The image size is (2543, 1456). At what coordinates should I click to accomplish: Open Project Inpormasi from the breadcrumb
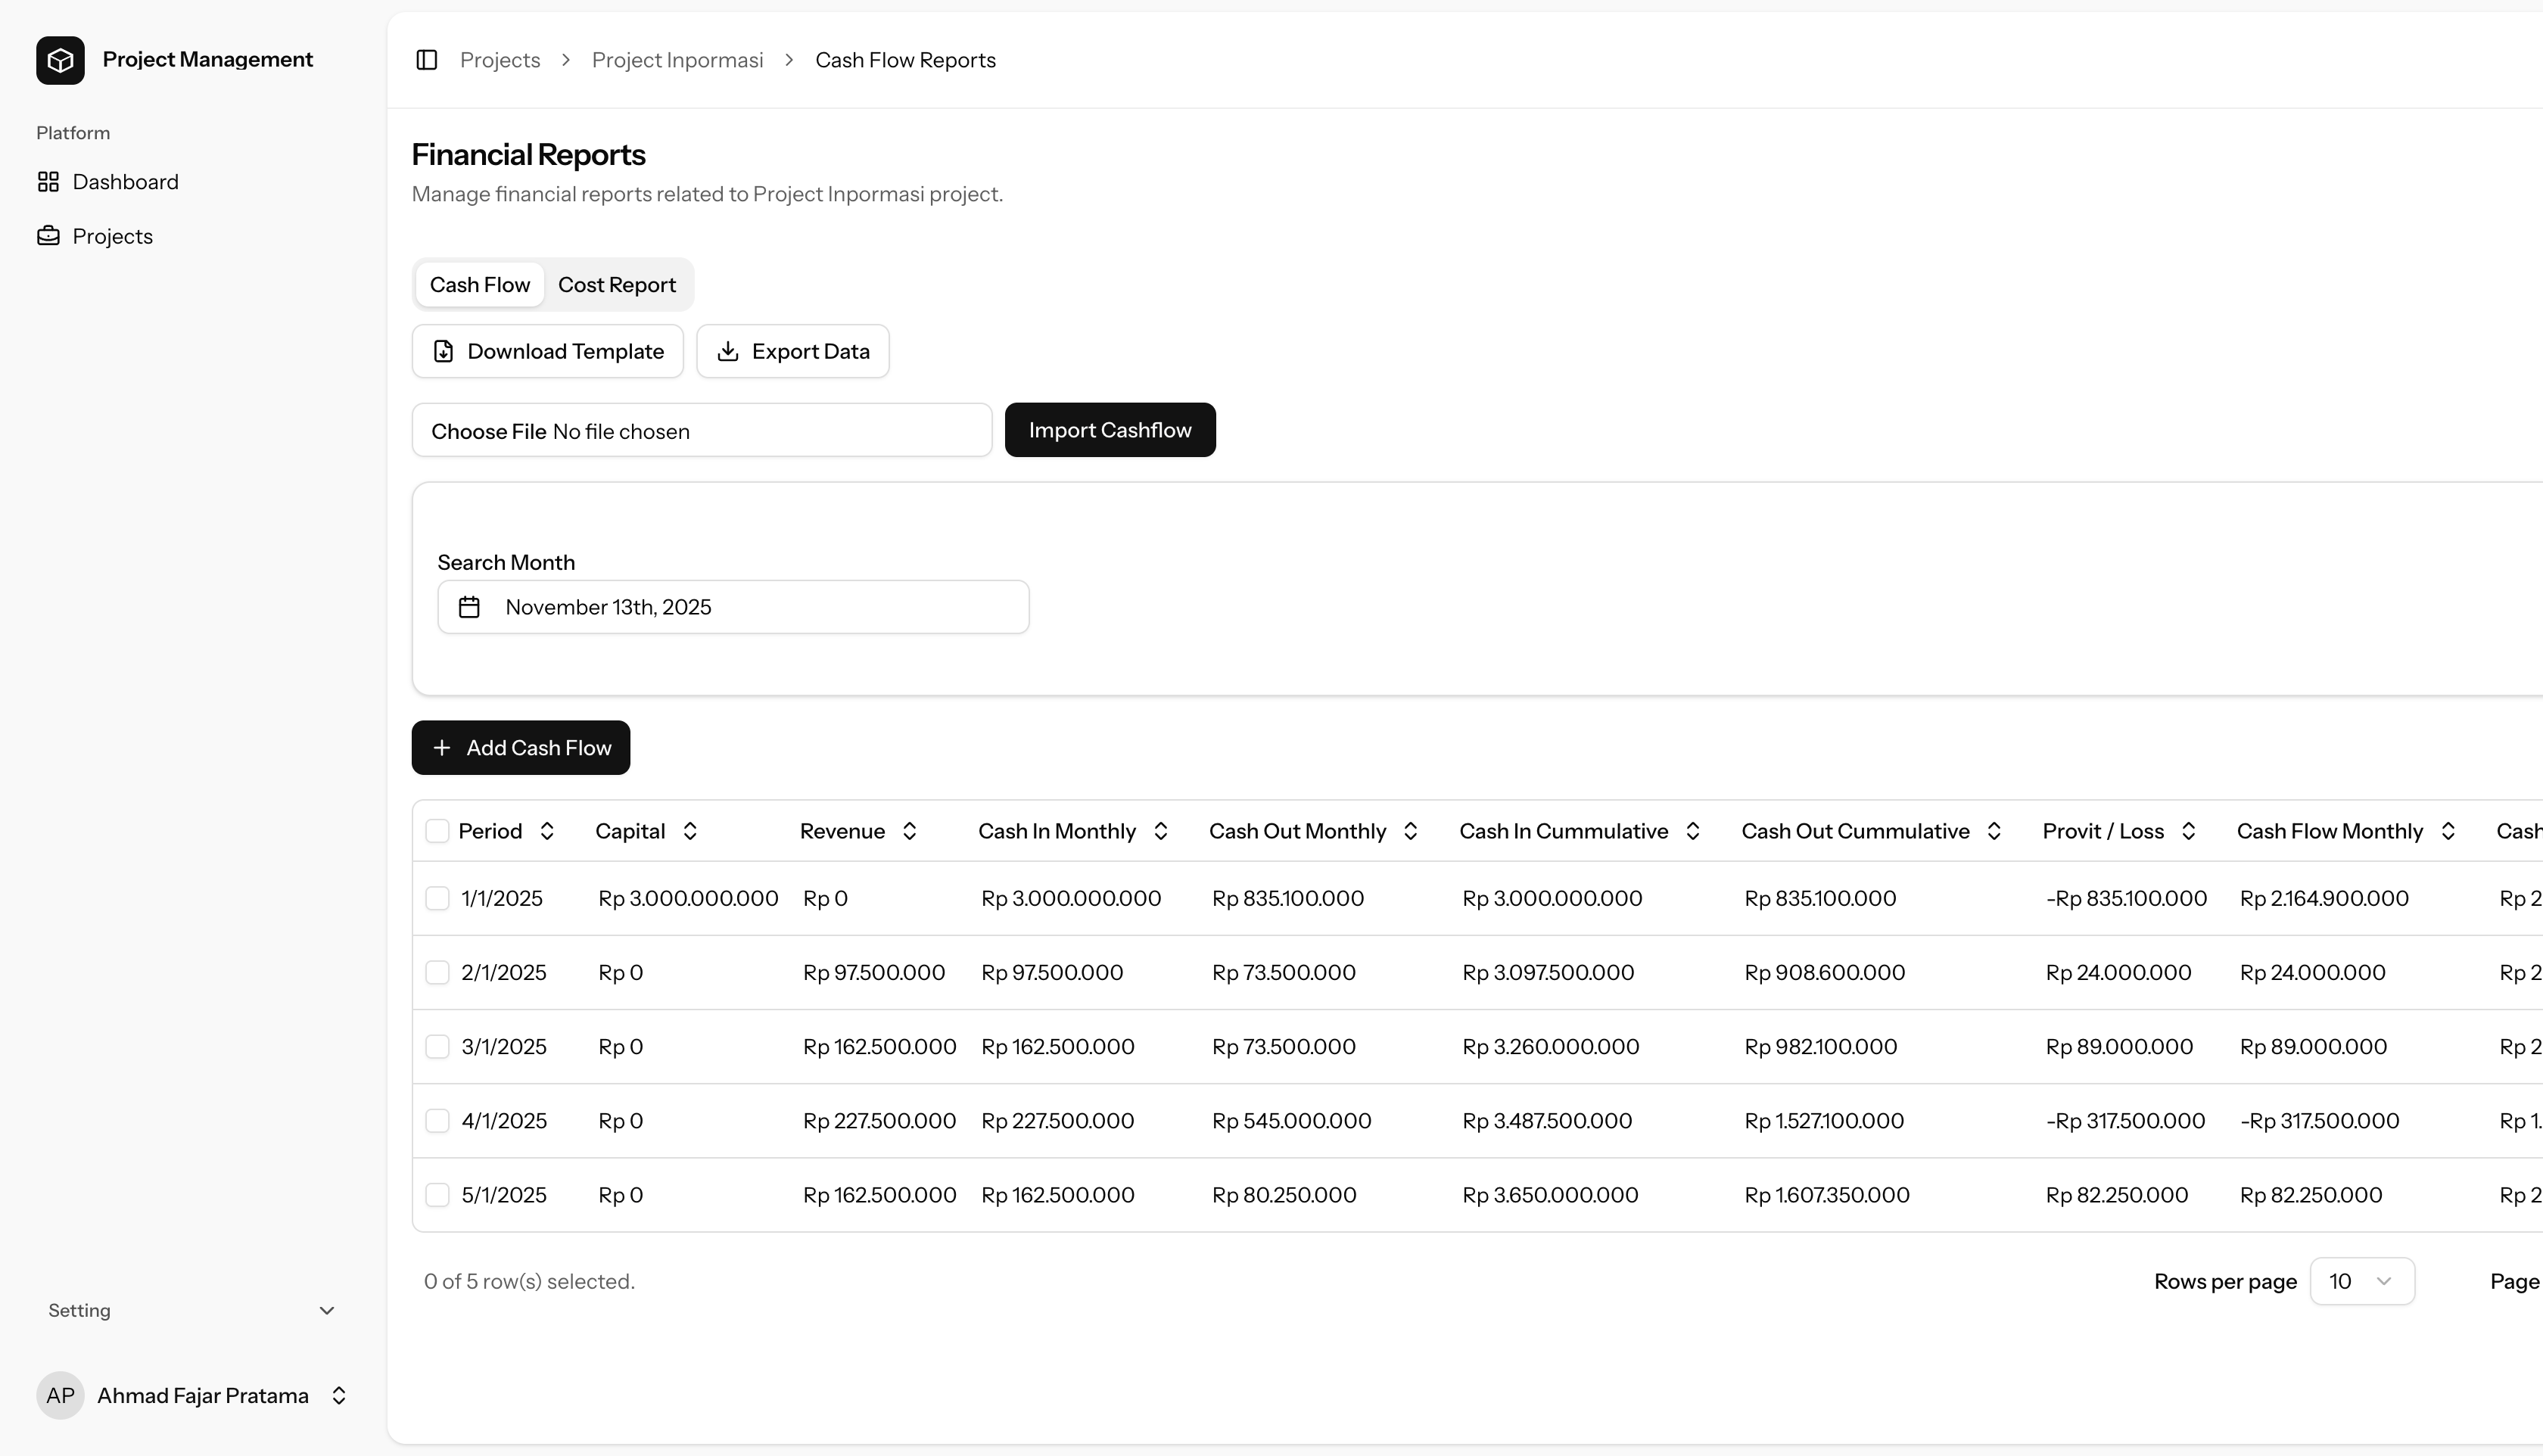(x=677, y=59)
